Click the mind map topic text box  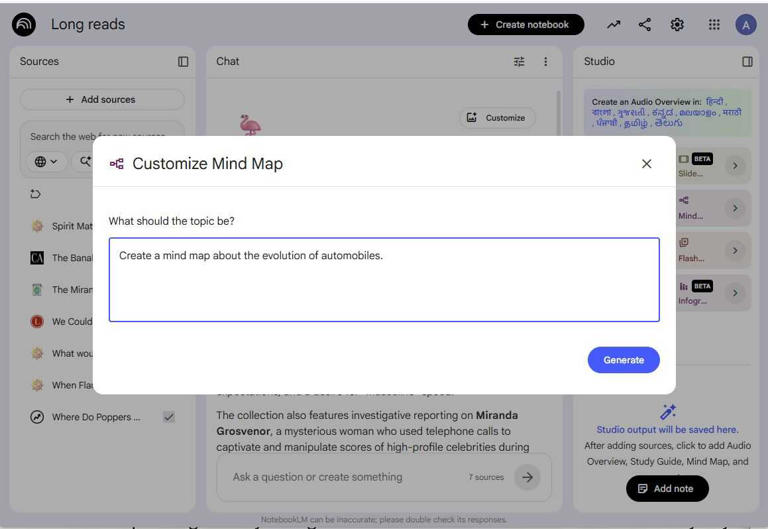tap(384, 280)
